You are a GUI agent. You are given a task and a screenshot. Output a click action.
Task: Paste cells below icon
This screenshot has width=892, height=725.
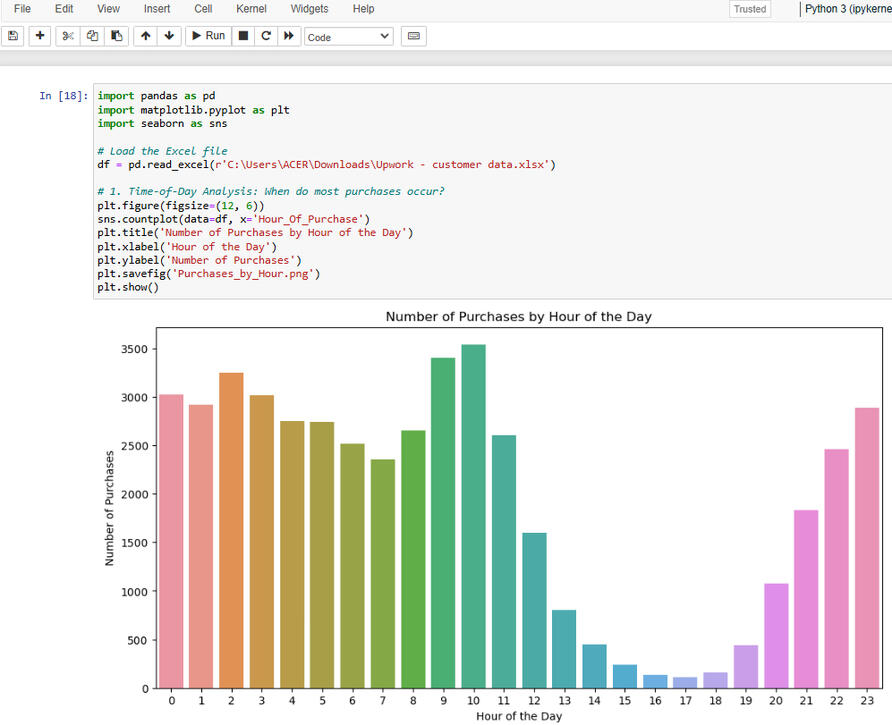coord(117,36)
